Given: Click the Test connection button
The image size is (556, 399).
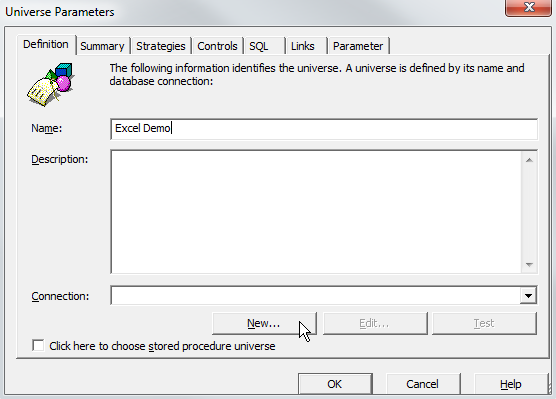Looking at the screenshot, I should 484,323.
